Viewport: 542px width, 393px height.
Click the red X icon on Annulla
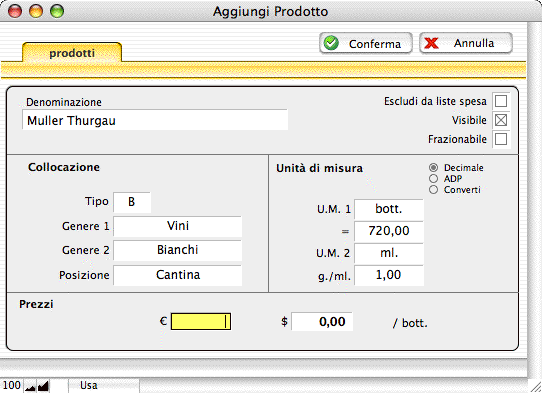[431, 43]
